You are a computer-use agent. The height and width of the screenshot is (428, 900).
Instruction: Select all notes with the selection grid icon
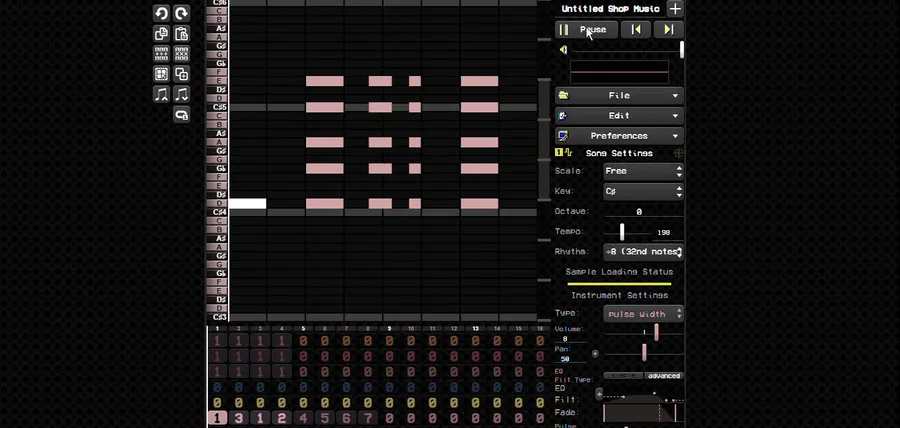click(161, 74)
